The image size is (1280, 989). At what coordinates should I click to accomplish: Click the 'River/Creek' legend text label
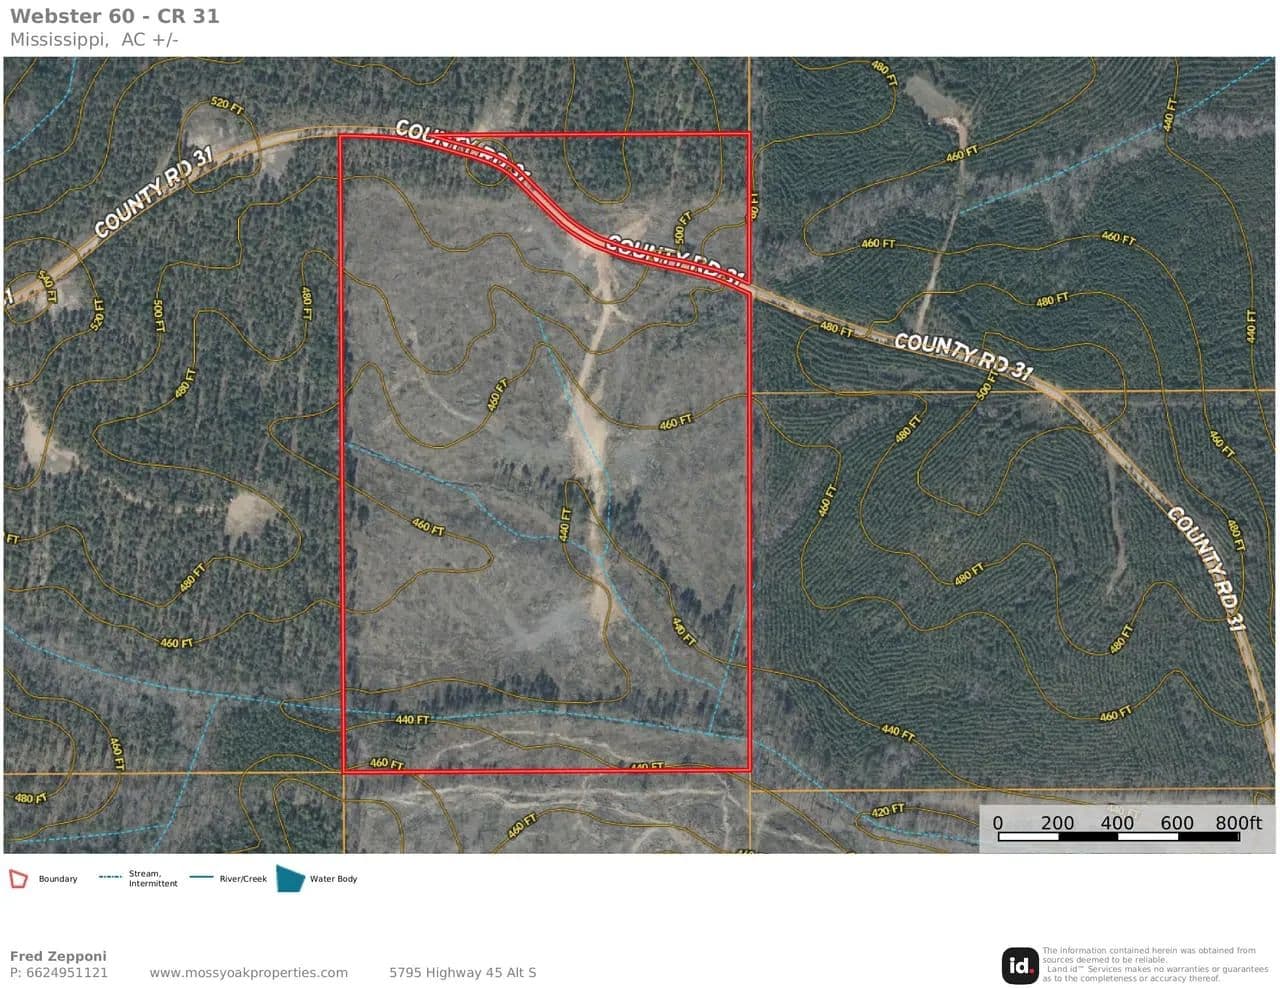click(x=243, y=879)
